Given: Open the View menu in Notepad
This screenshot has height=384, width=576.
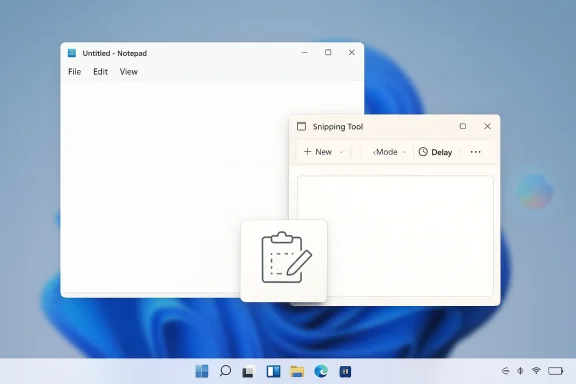Looking at the screenshot, I should (x=129, y=72).
